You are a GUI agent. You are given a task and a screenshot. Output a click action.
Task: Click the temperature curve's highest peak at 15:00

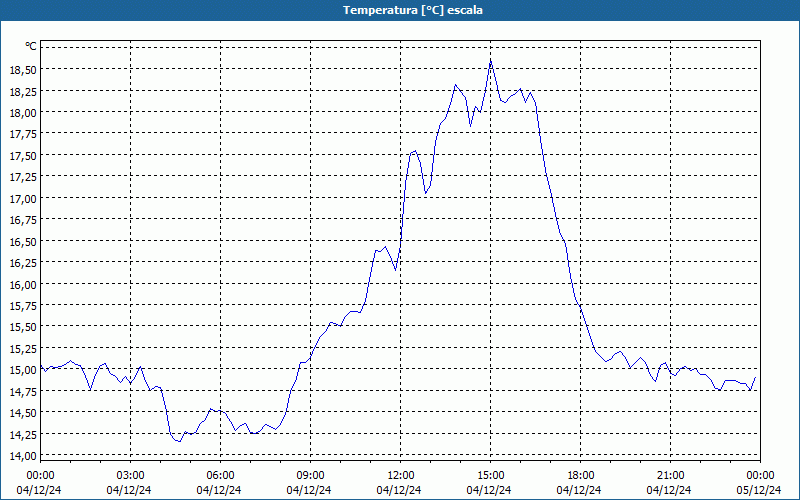pyautogui.click(x=490, y=61)
